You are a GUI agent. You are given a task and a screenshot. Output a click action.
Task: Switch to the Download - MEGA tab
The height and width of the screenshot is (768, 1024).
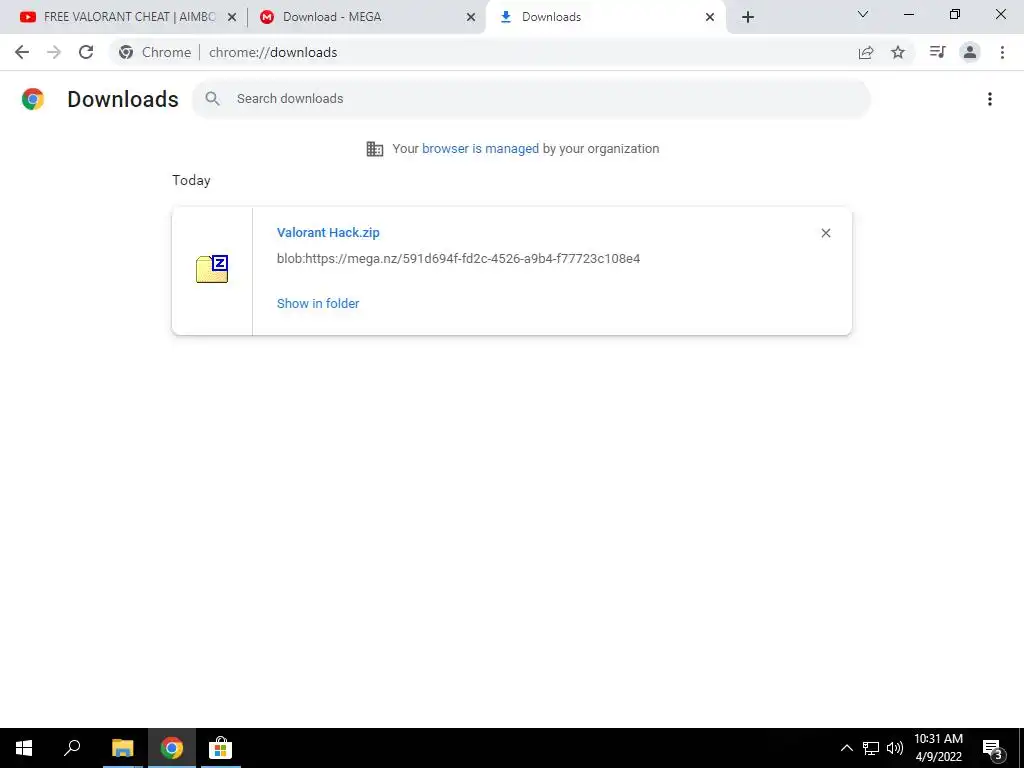coord(366,17)
